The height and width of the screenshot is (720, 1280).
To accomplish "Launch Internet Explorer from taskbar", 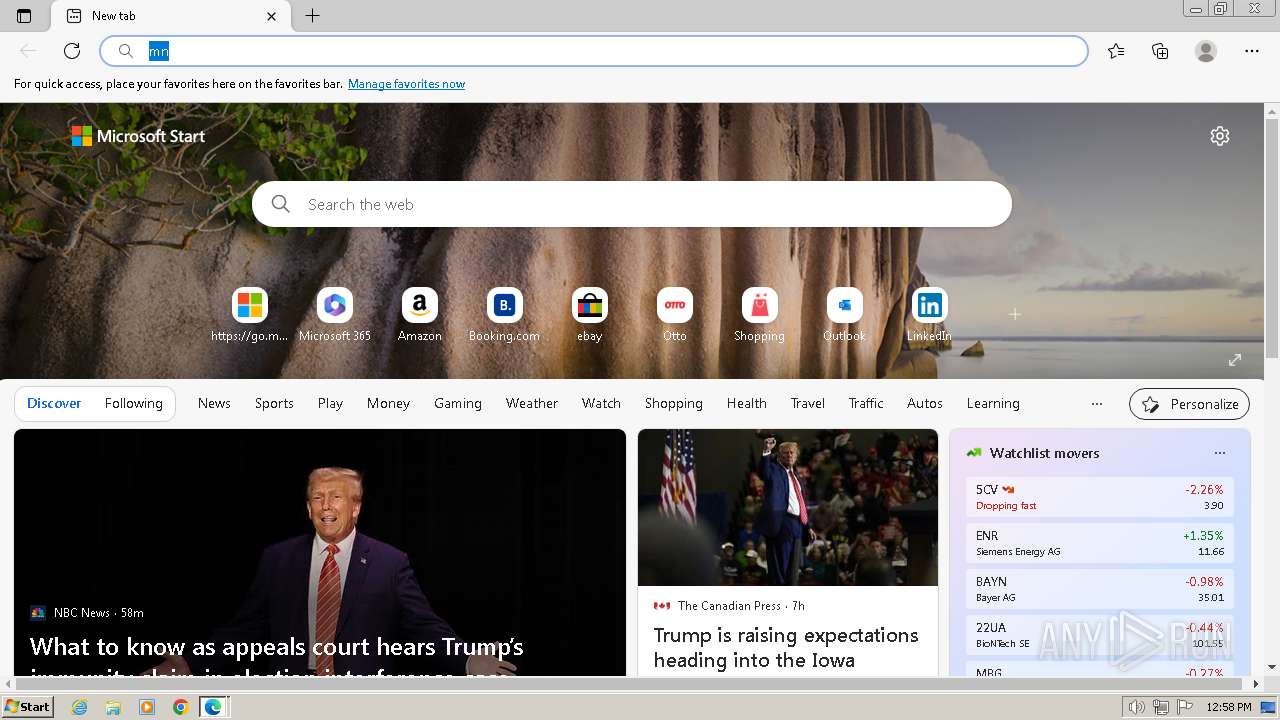I will (80, 707).
